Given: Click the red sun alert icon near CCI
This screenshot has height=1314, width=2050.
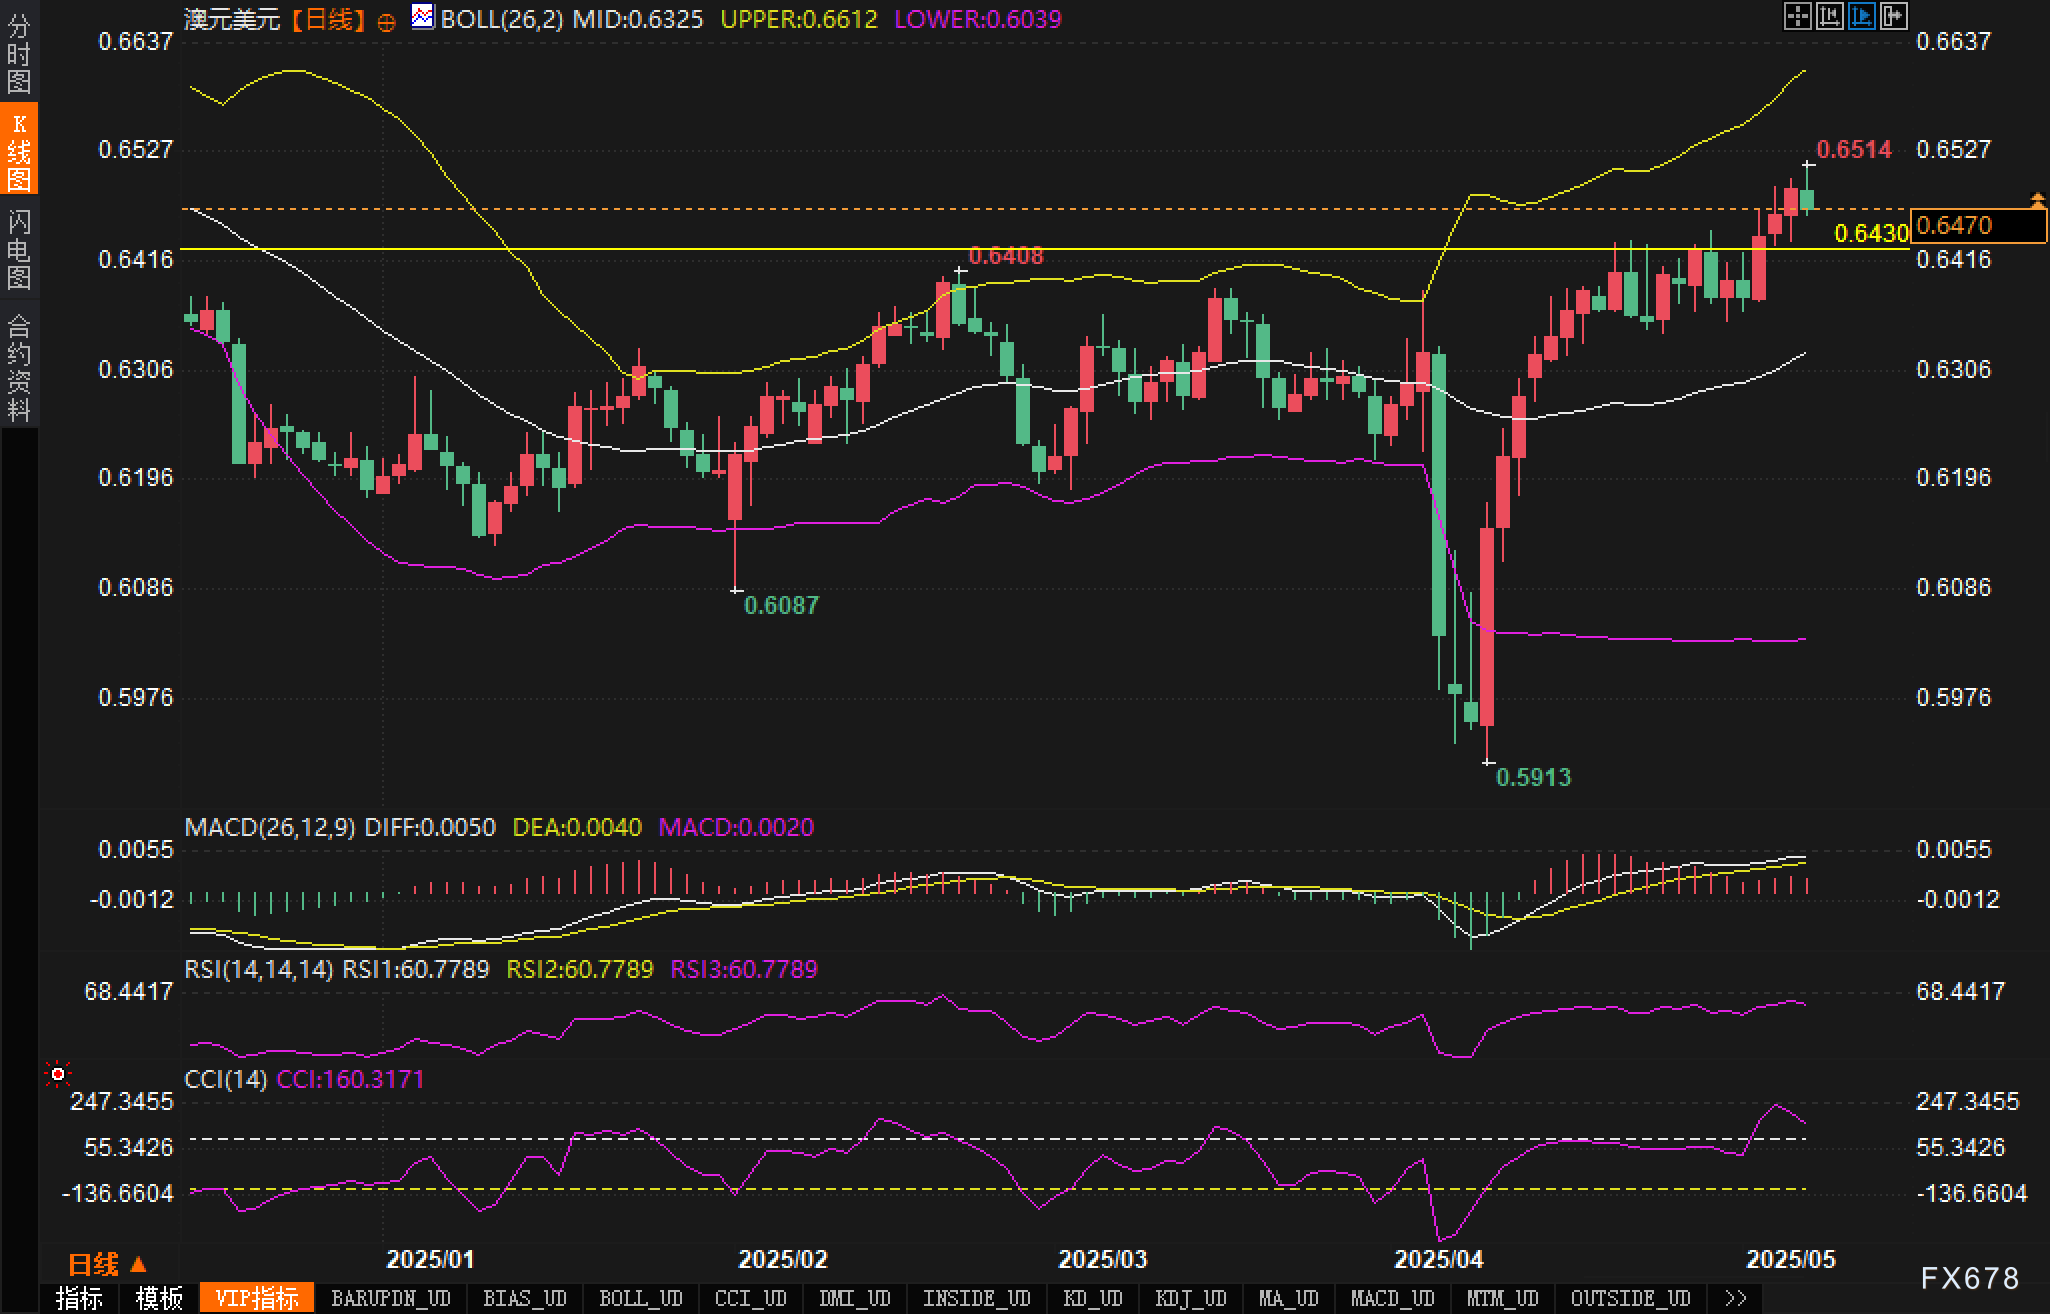Looking at the screenshot, I should pos(58,1074).
